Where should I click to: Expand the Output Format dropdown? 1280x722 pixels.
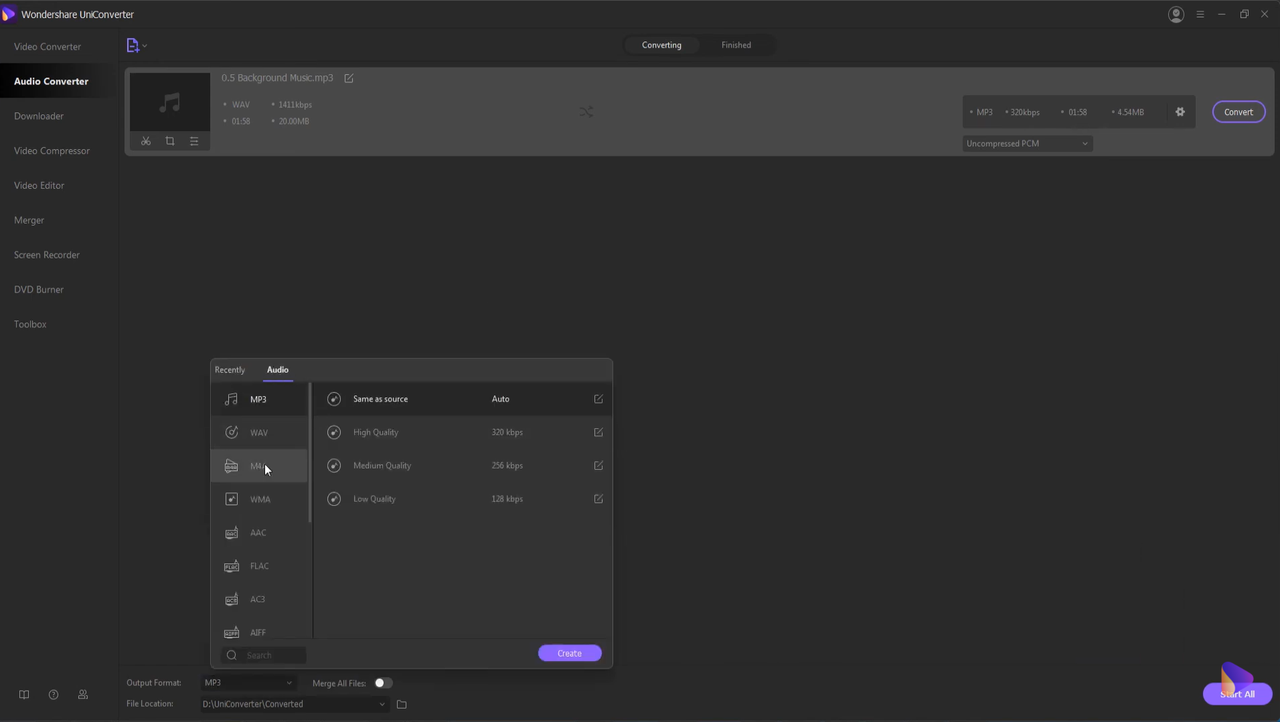coord(247,683)
